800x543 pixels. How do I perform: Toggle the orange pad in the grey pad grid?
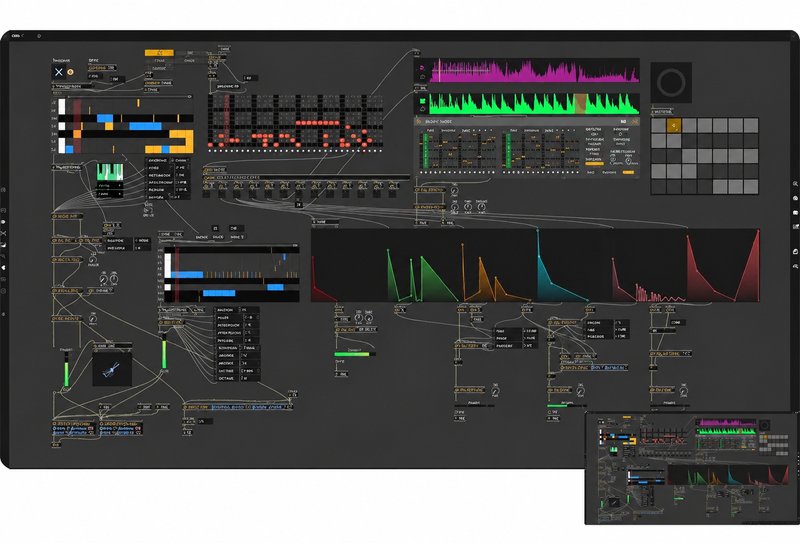click(x=673, y=125)
